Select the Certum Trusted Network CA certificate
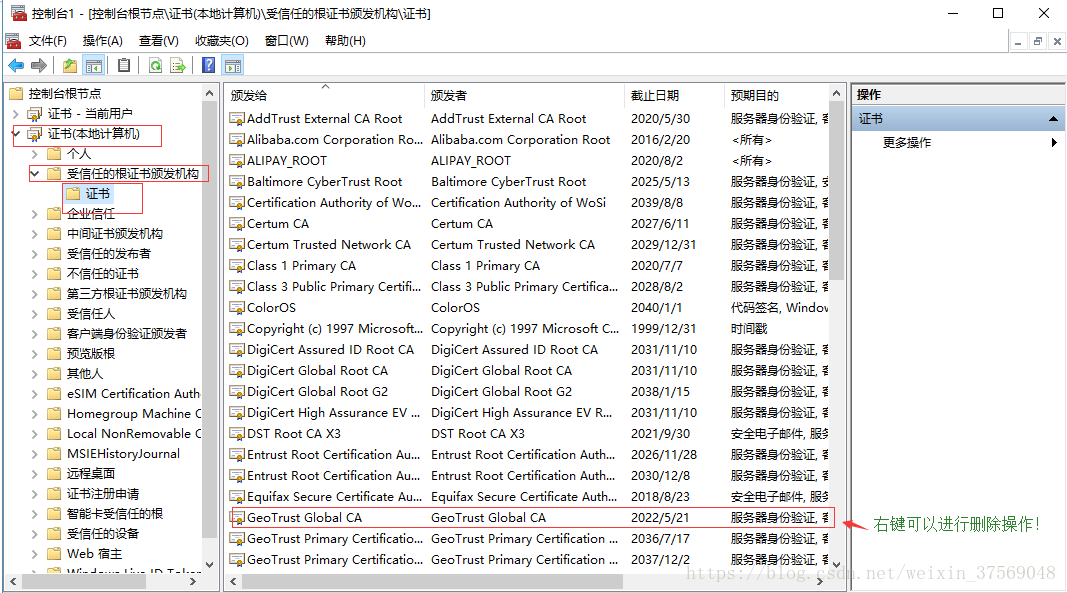 528,245
